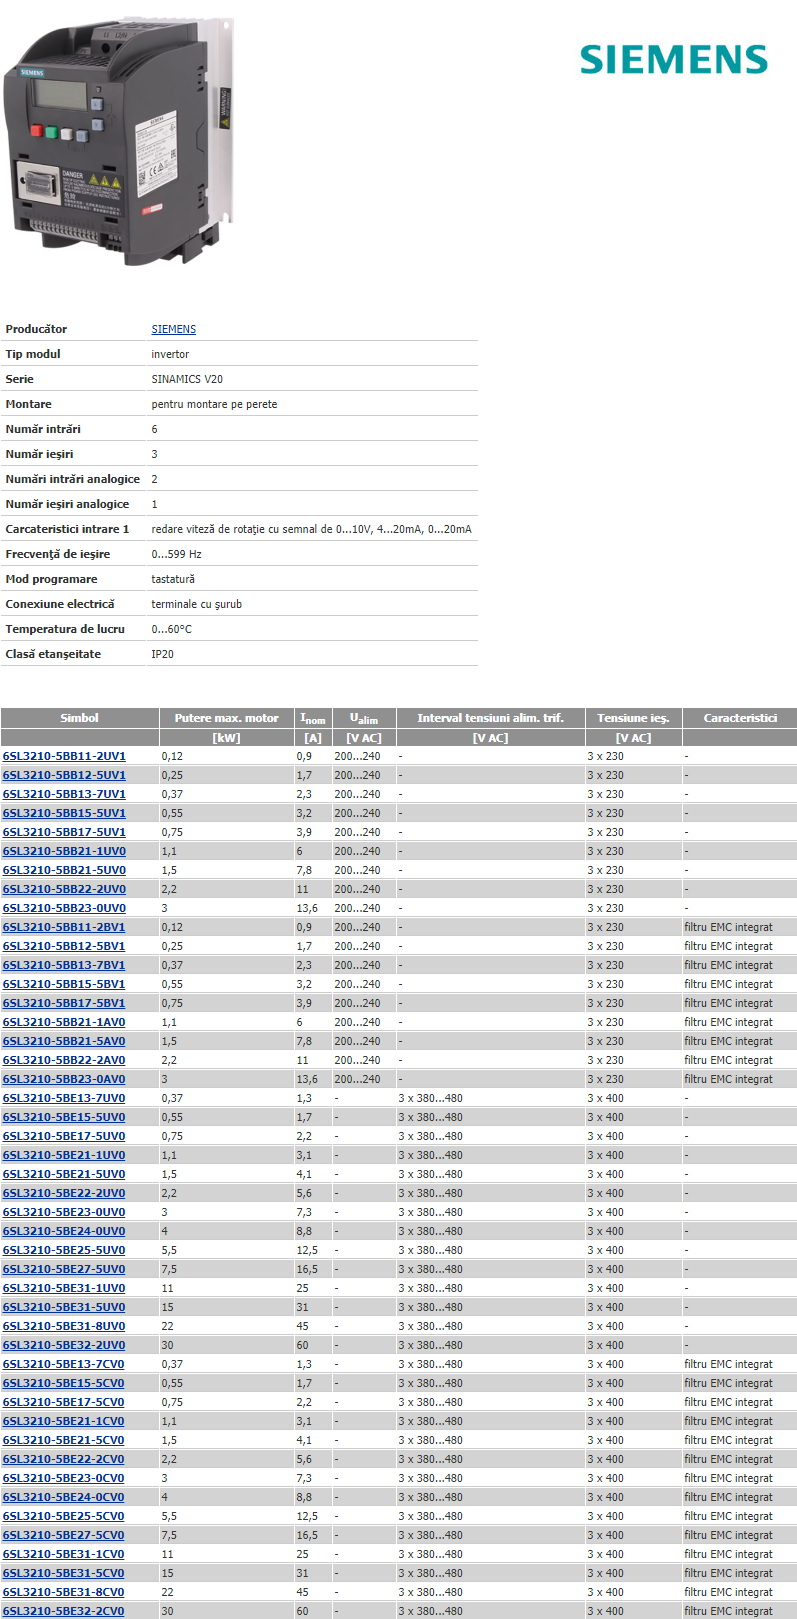Open product link 6SL3210-5BE23-0UV0
Image resolution: width=797 pixels, height=1619 pixels.
64,1212
